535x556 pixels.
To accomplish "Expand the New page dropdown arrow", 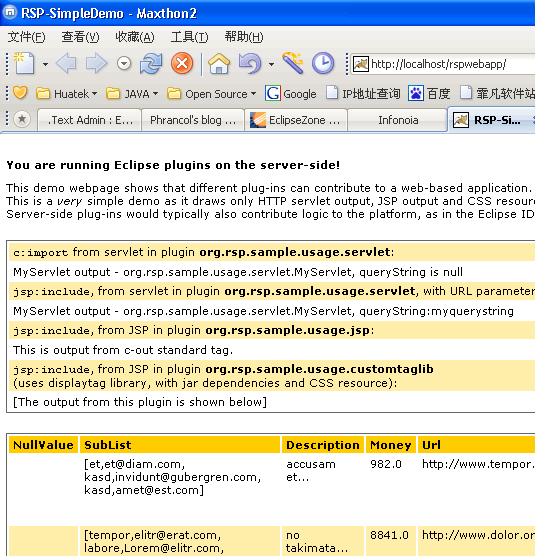I will [x=45, y=64].
